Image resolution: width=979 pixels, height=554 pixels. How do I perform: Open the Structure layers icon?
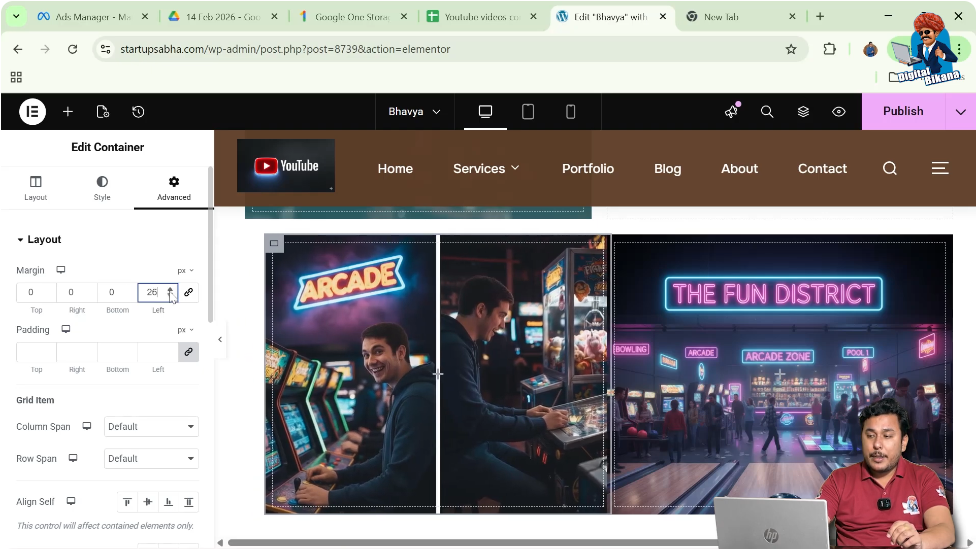pos(803,112)
